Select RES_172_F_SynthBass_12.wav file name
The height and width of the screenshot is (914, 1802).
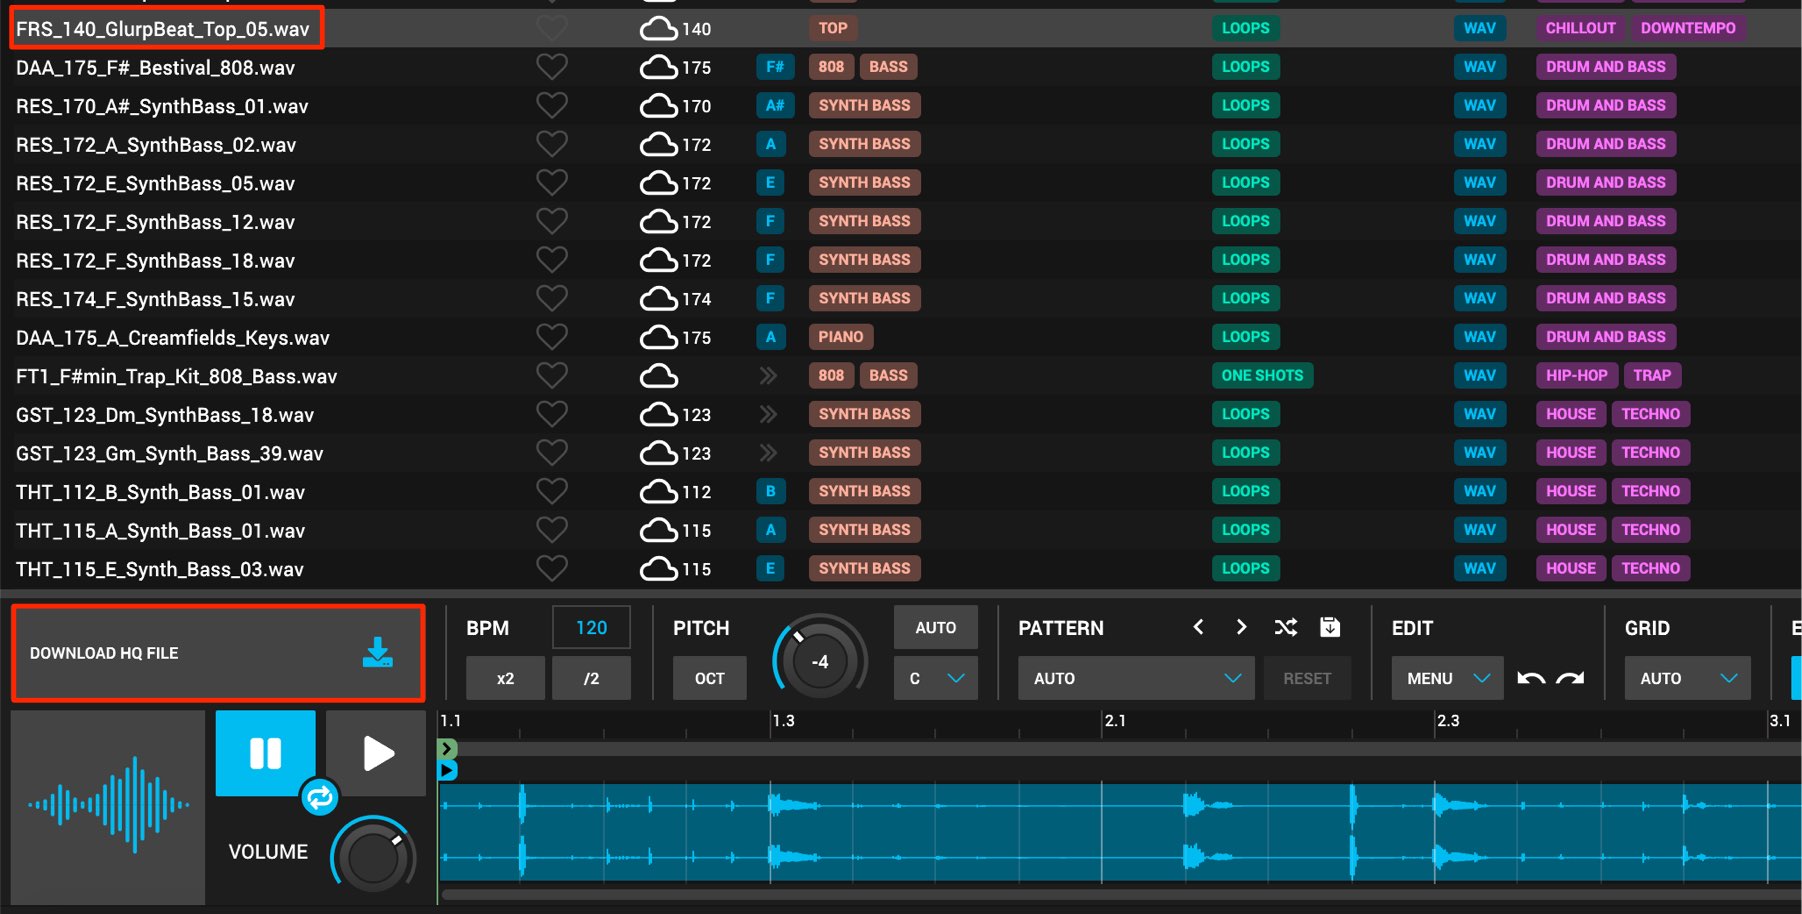click(155, 222)
